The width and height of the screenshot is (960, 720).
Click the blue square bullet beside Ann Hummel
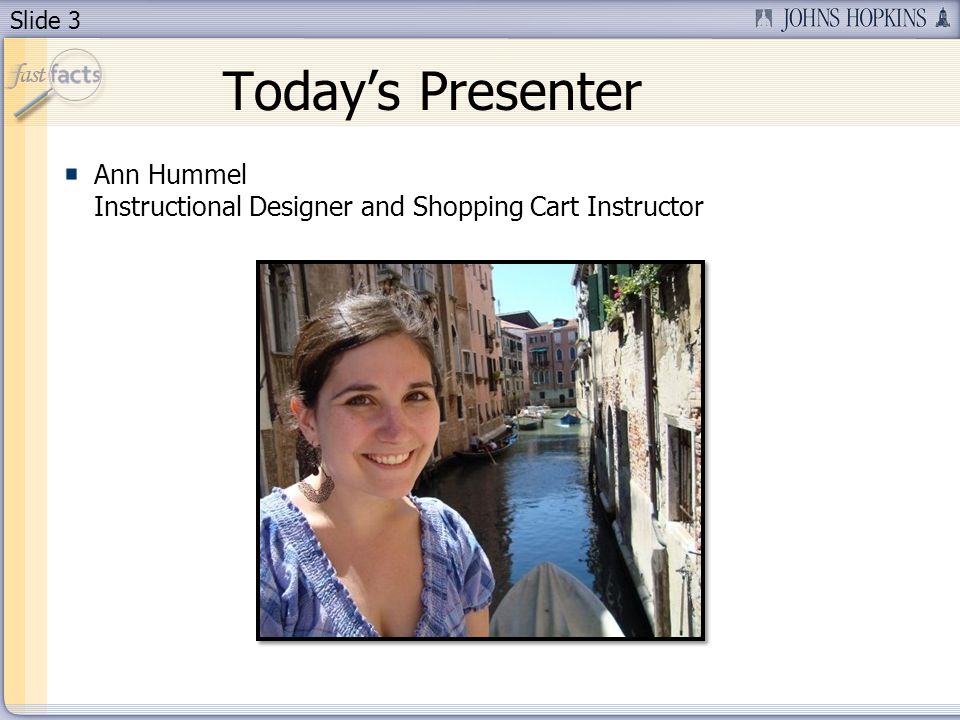[72, 174]
